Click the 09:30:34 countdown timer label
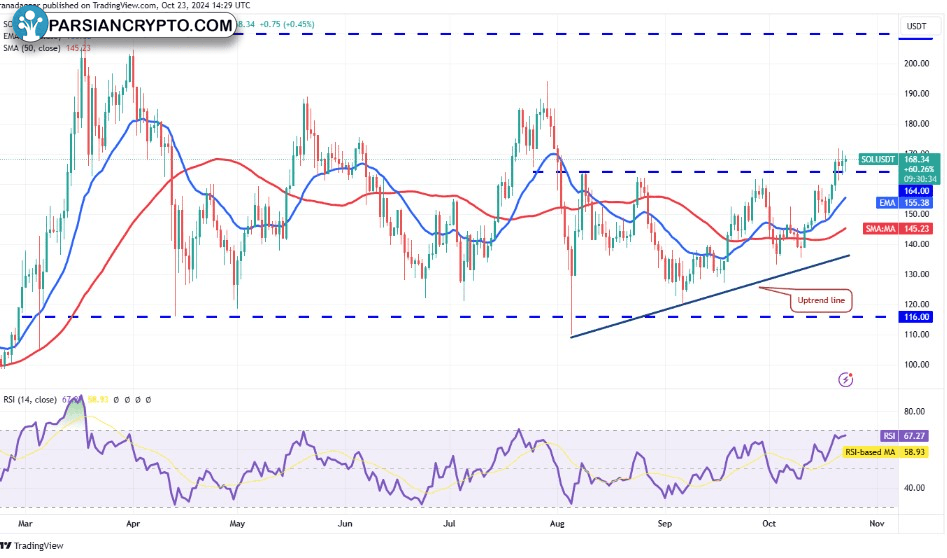Screen dimensions: 947x558 920,179
